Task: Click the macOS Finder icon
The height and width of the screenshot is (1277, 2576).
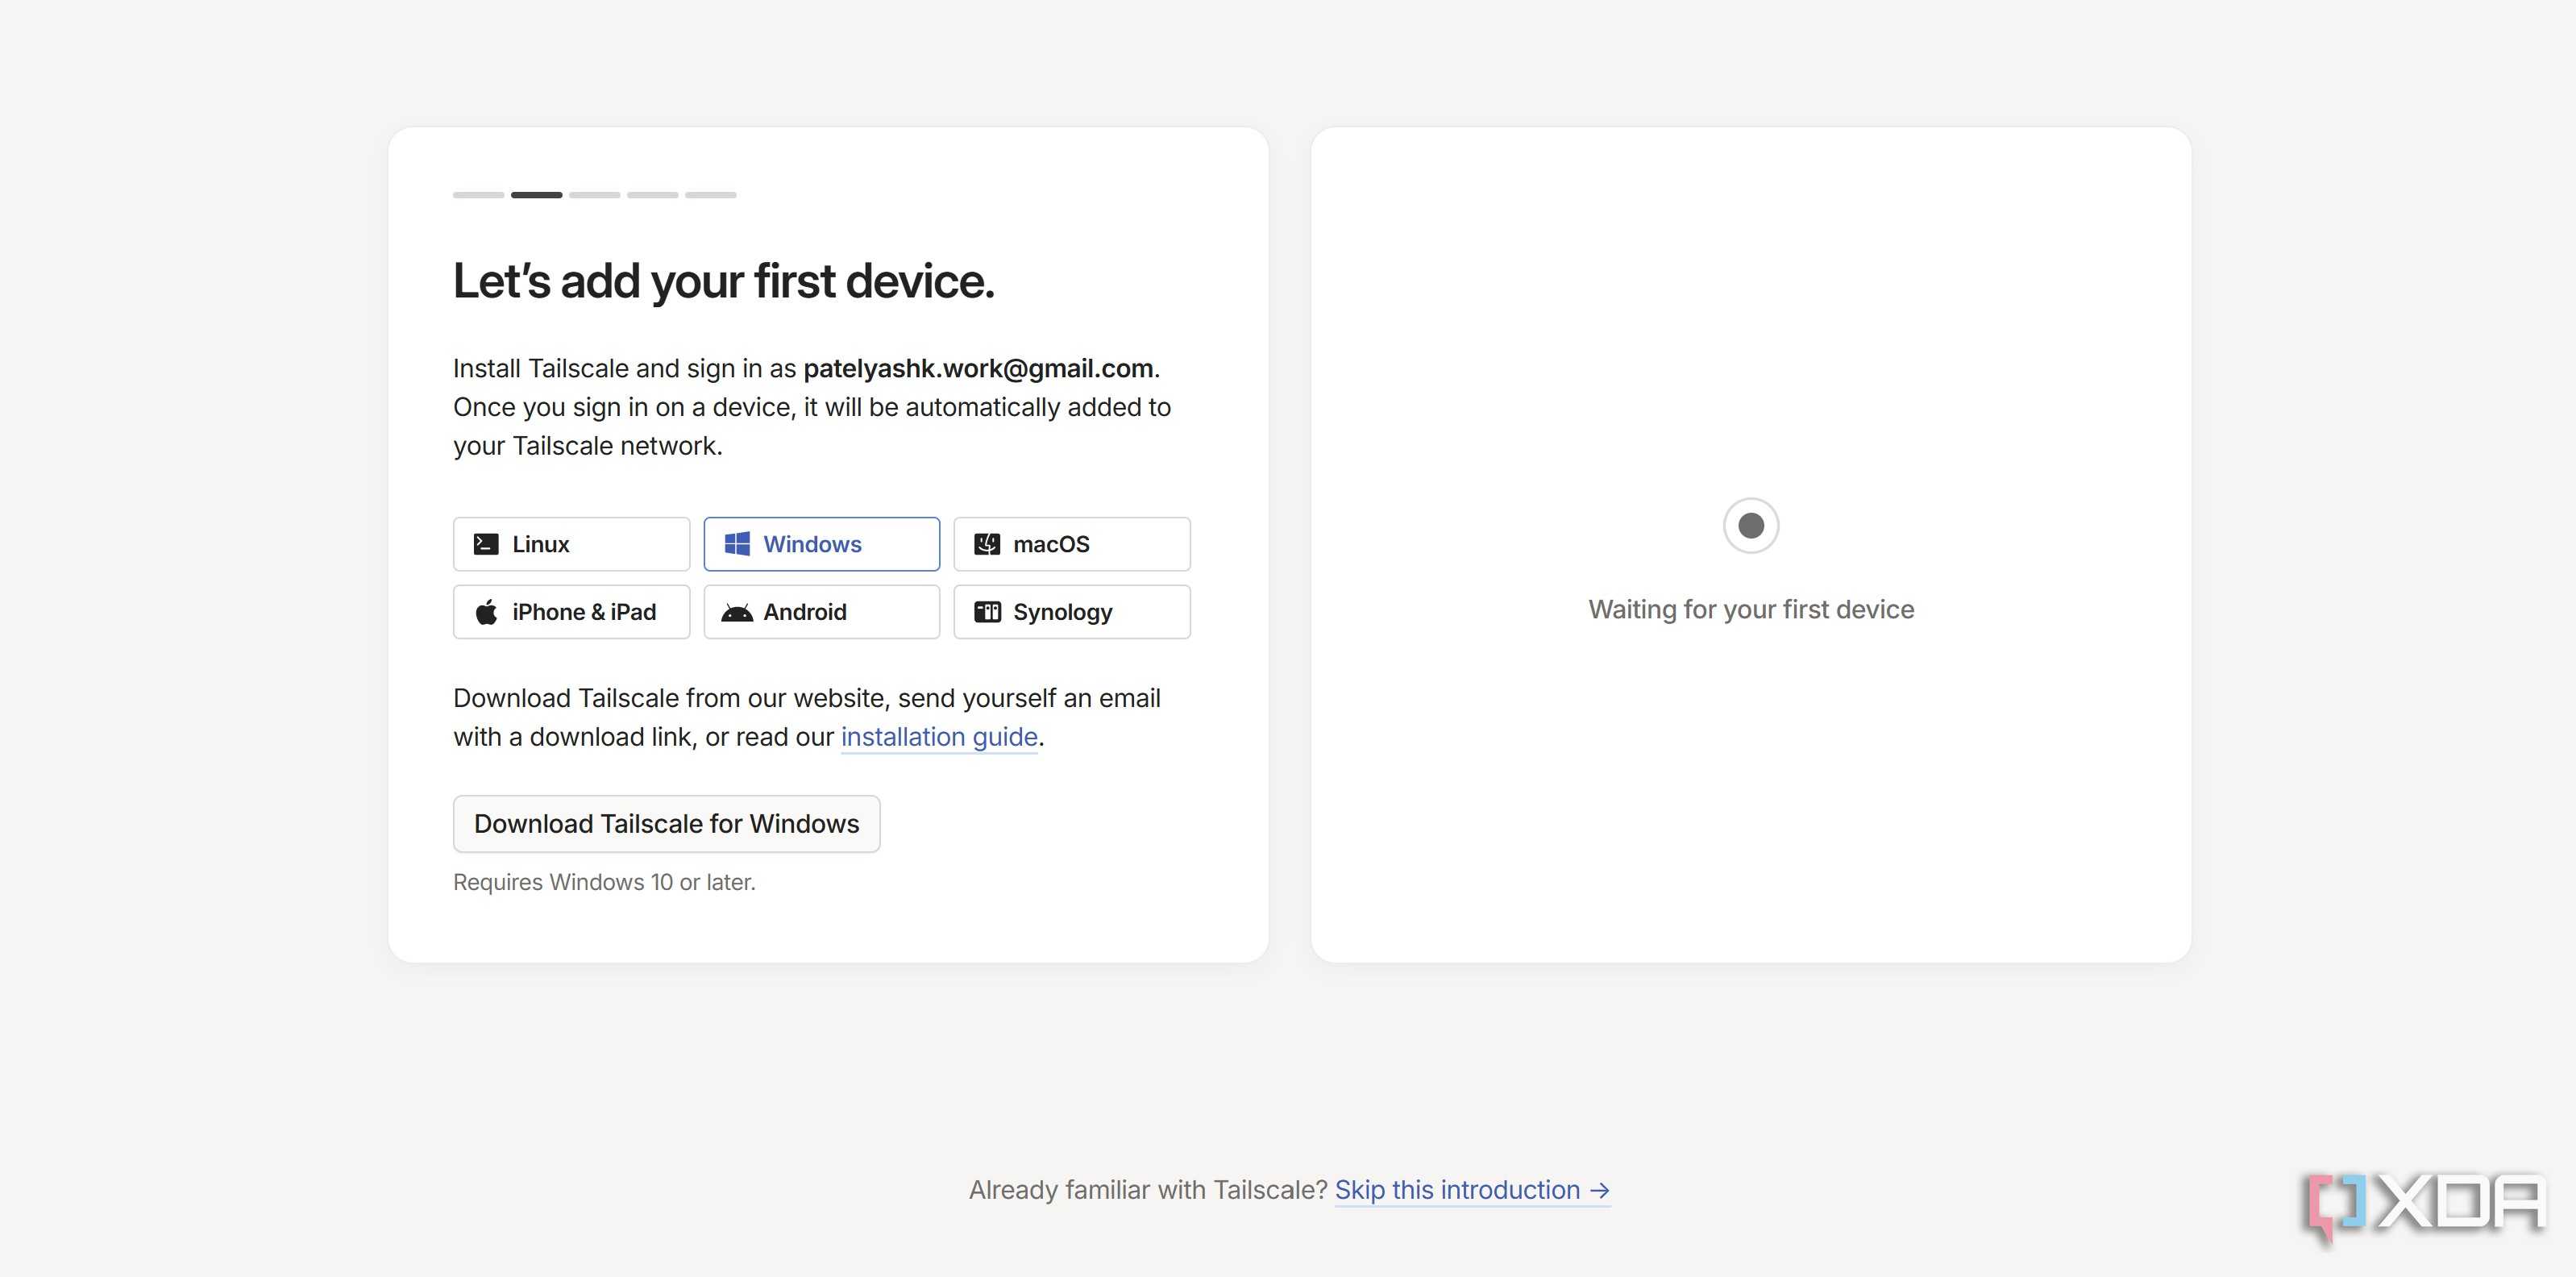Action: click(x=987, y=544)
